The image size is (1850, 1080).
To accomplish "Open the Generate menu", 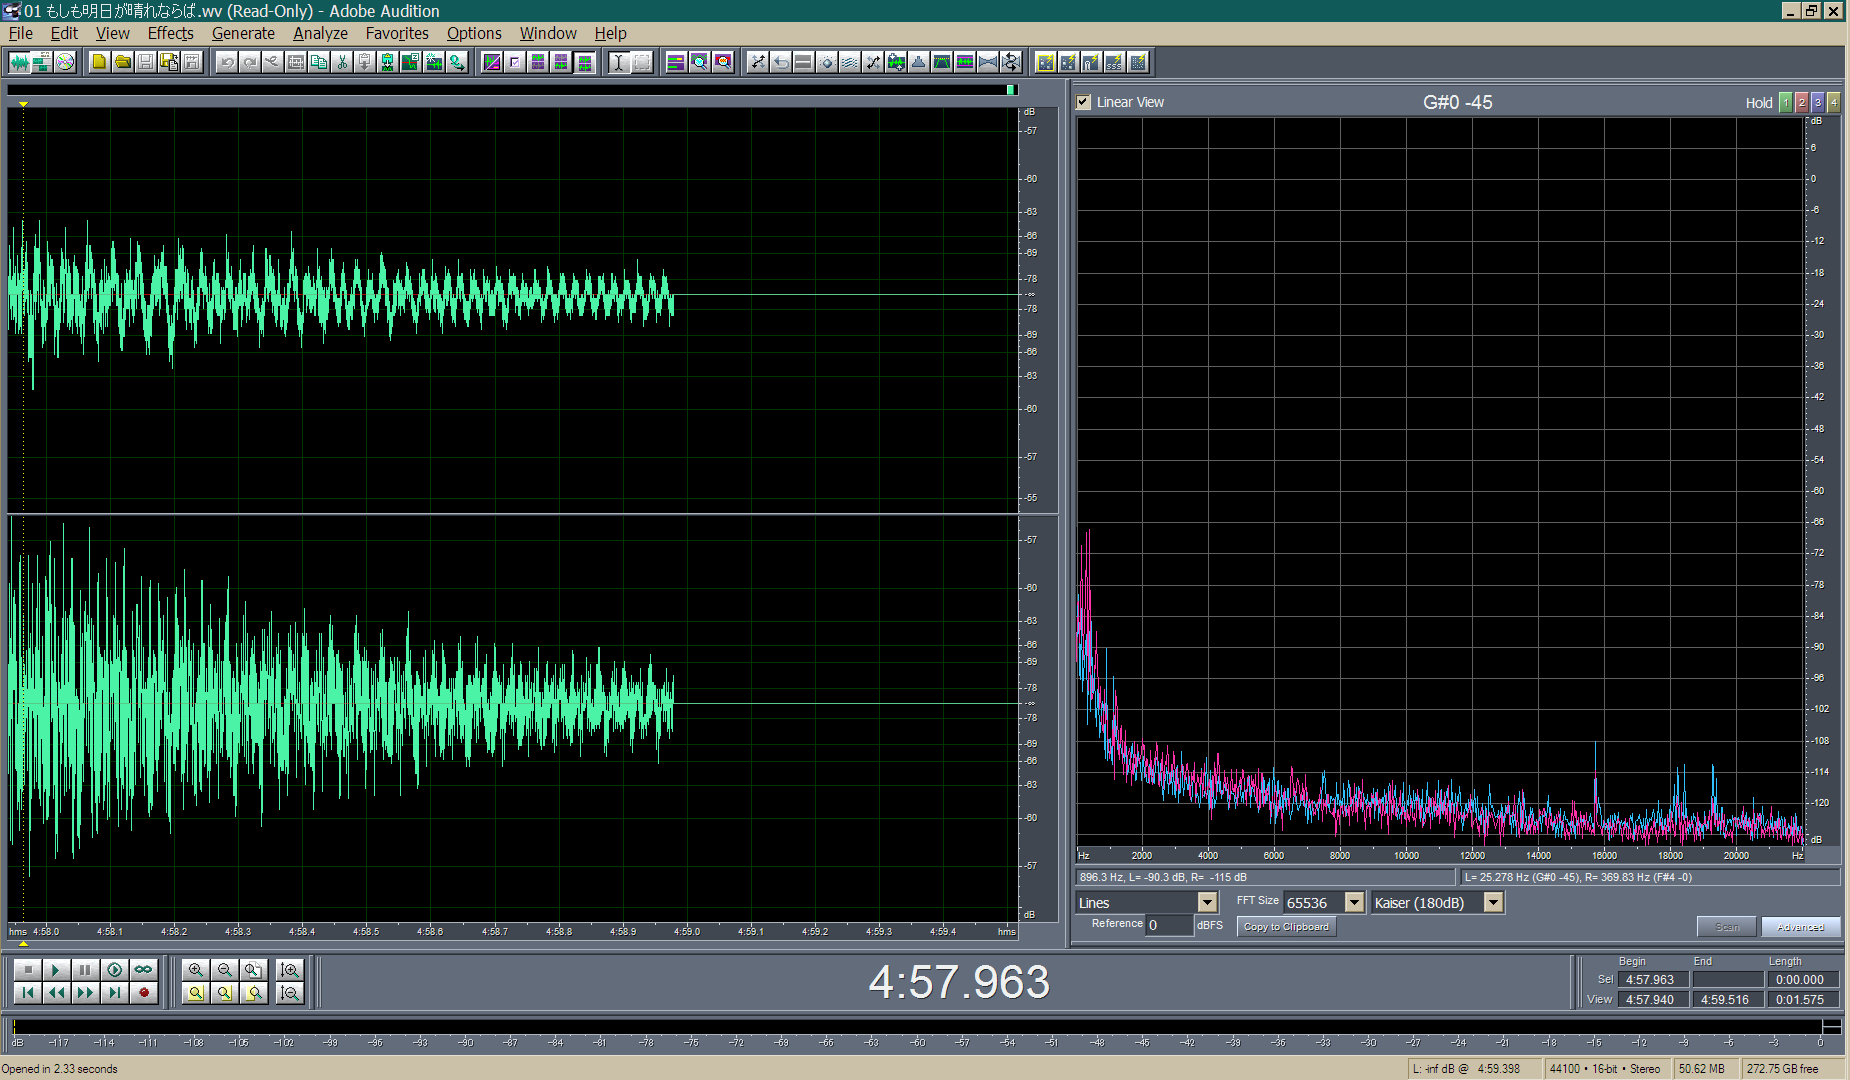I will pyautogui.click(x=243, y=33).
